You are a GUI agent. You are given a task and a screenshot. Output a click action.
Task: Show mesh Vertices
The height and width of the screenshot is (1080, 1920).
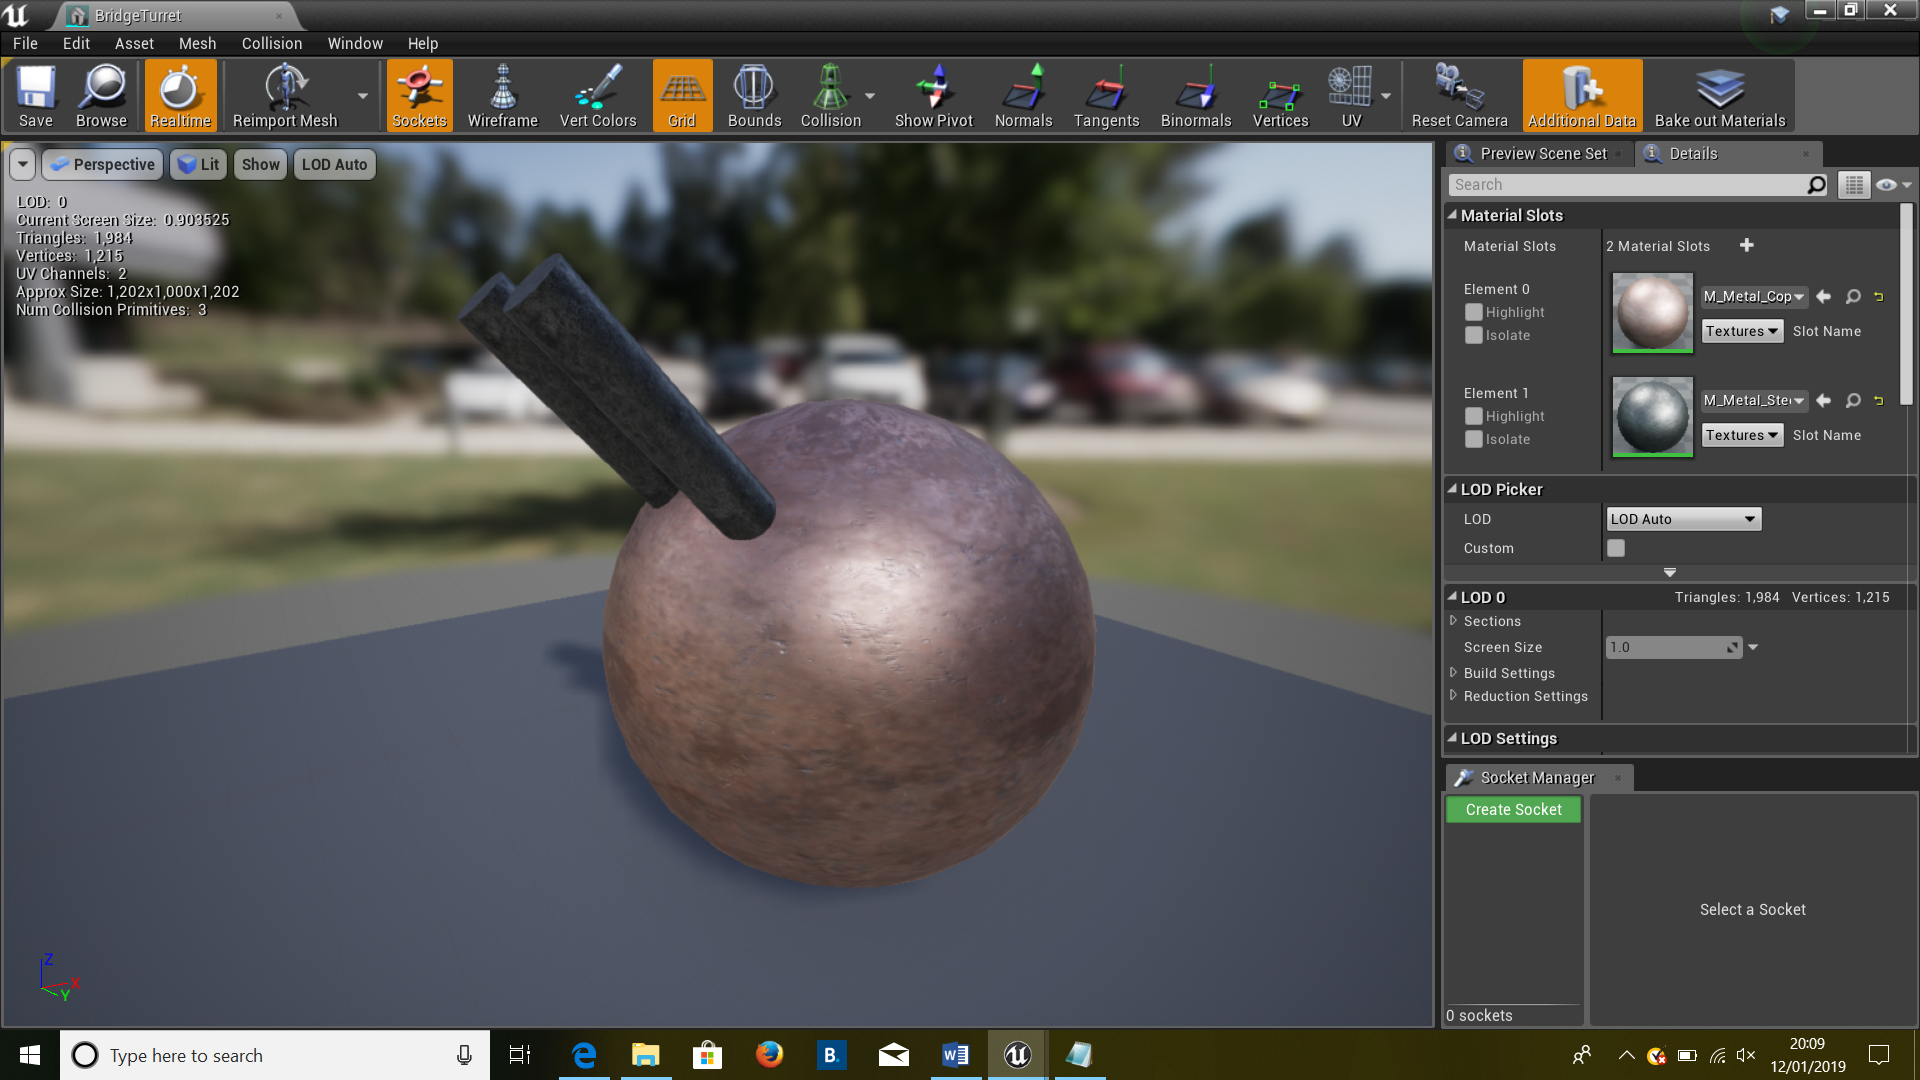(x=1280, y=96)
